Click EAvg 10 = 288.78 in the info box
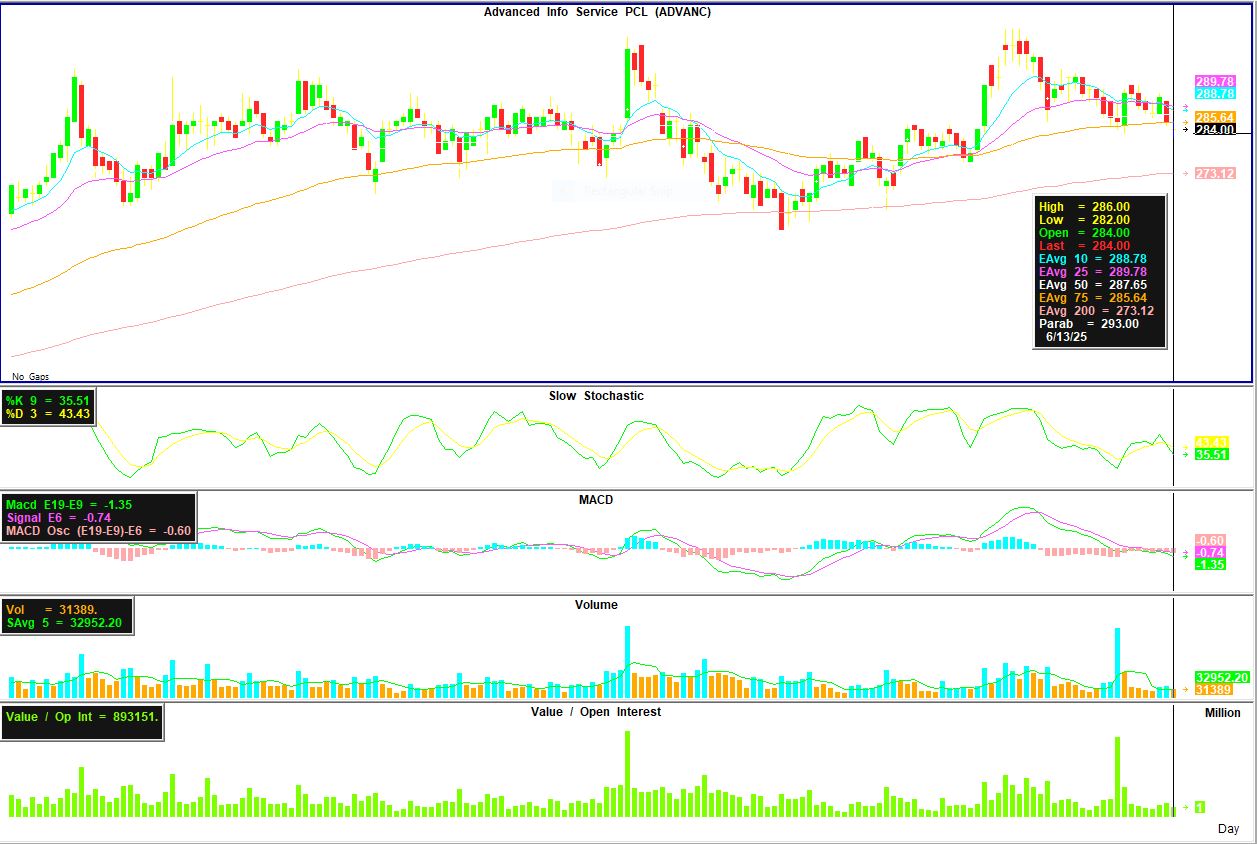1257x844 pixels. point(1092,259)
